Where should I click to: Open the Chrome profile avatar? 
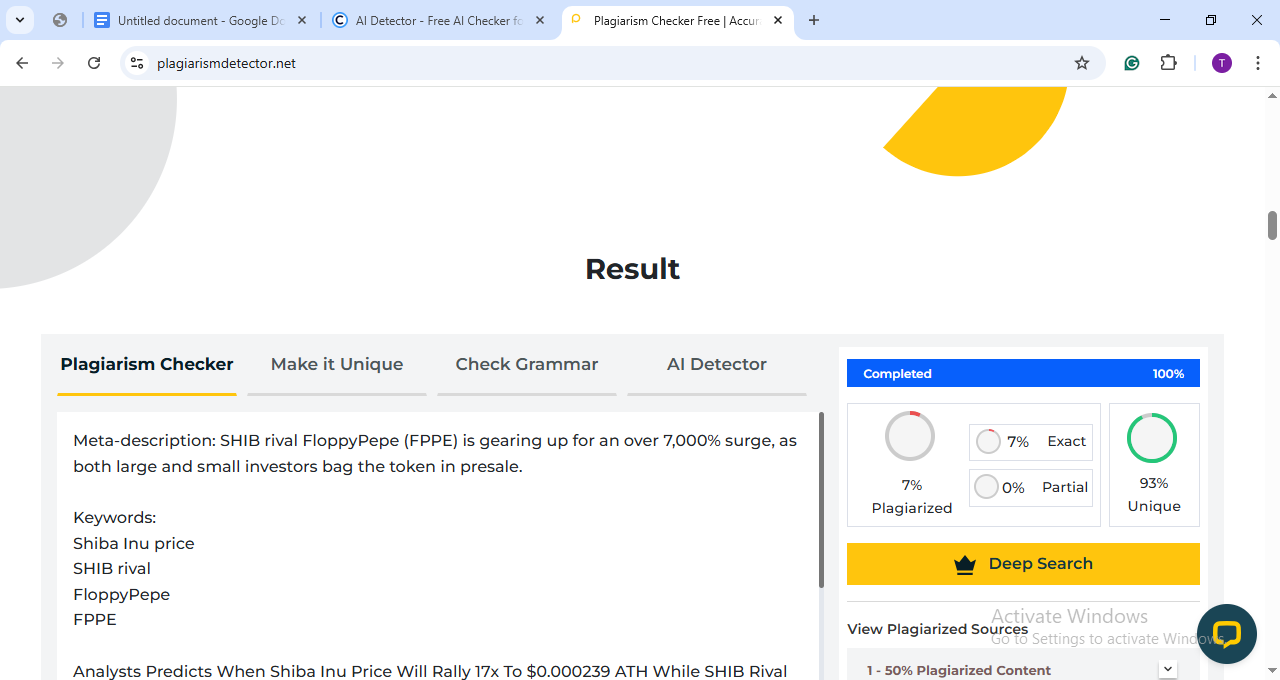[1222, 63]
